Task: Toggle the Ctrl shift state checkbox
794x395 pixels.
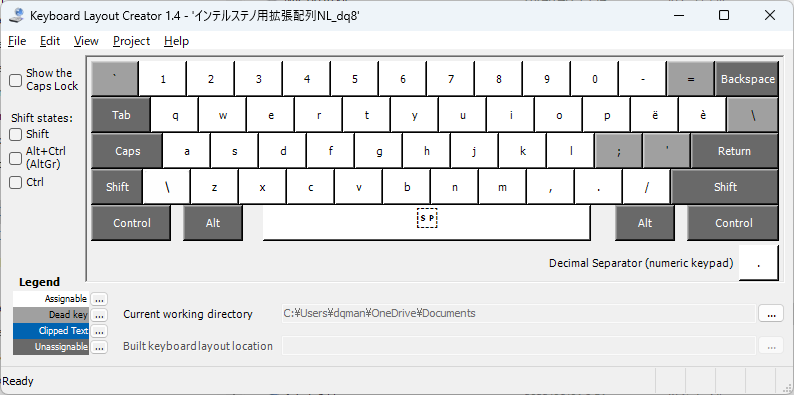Action: tap(16, 182)
